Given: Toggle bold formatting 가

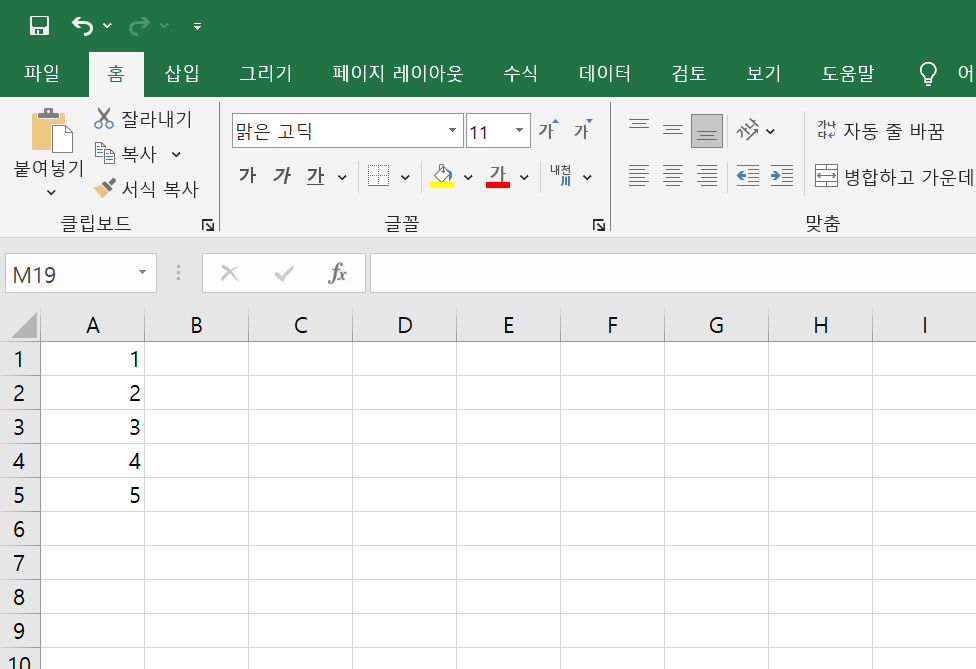Looking at the screenshot, I should [x=247, y=176].
